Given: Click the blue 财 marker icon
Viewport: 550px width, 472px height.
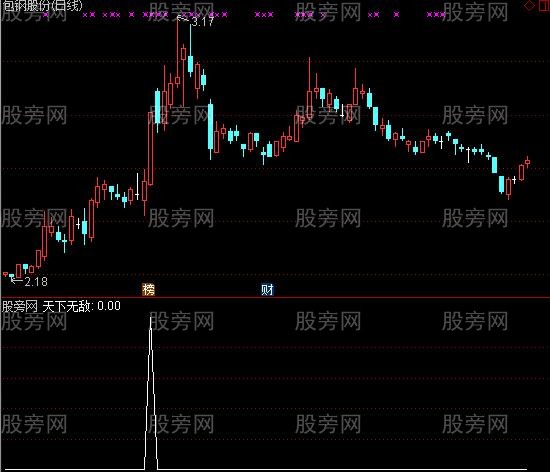Looking at the screenshot, I should [x=267, y=290].
